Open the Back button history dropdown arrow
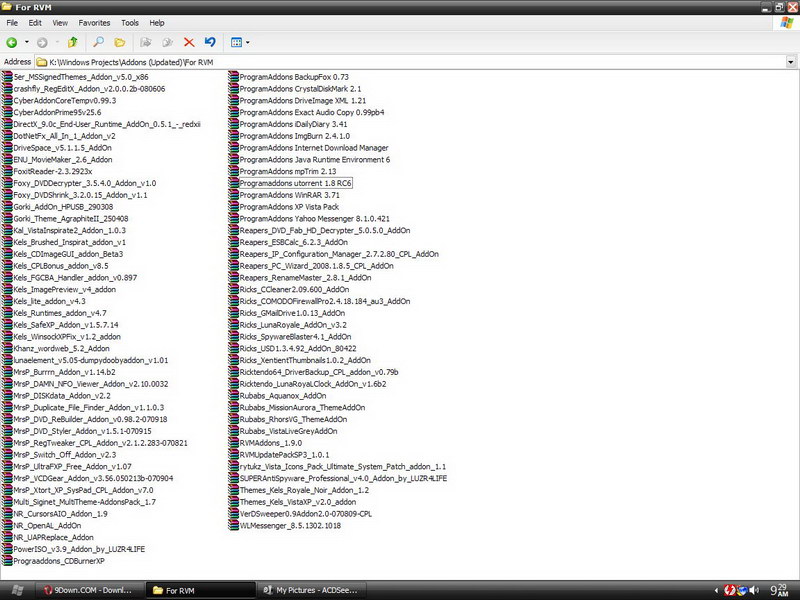This screenshot has height=600, width=800. (x=27, y=43)
